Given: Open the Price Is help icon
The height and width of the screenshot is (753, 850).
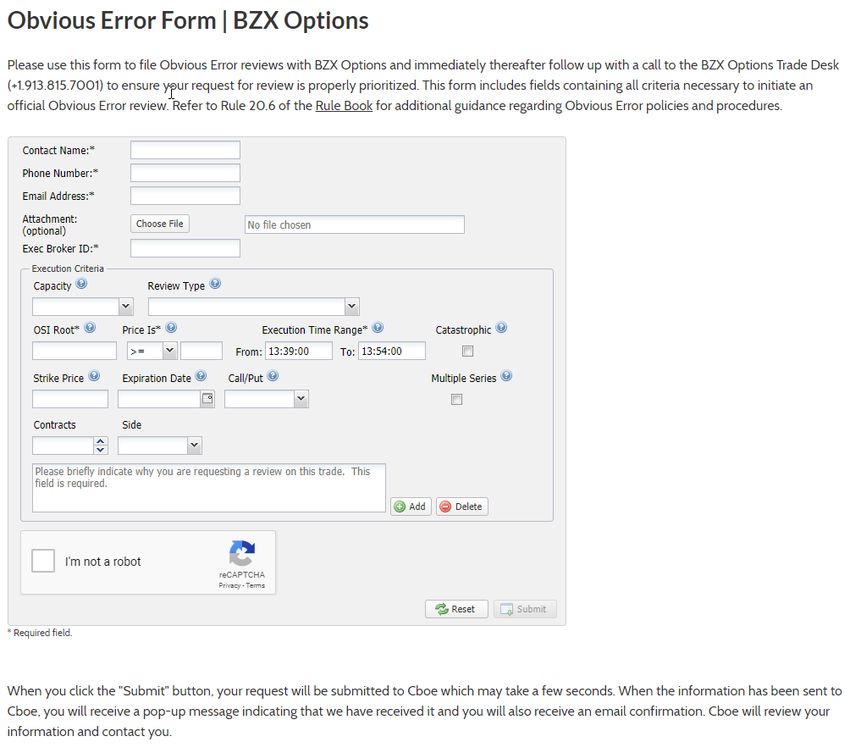Looking at the screenshot, I should 171,327.
